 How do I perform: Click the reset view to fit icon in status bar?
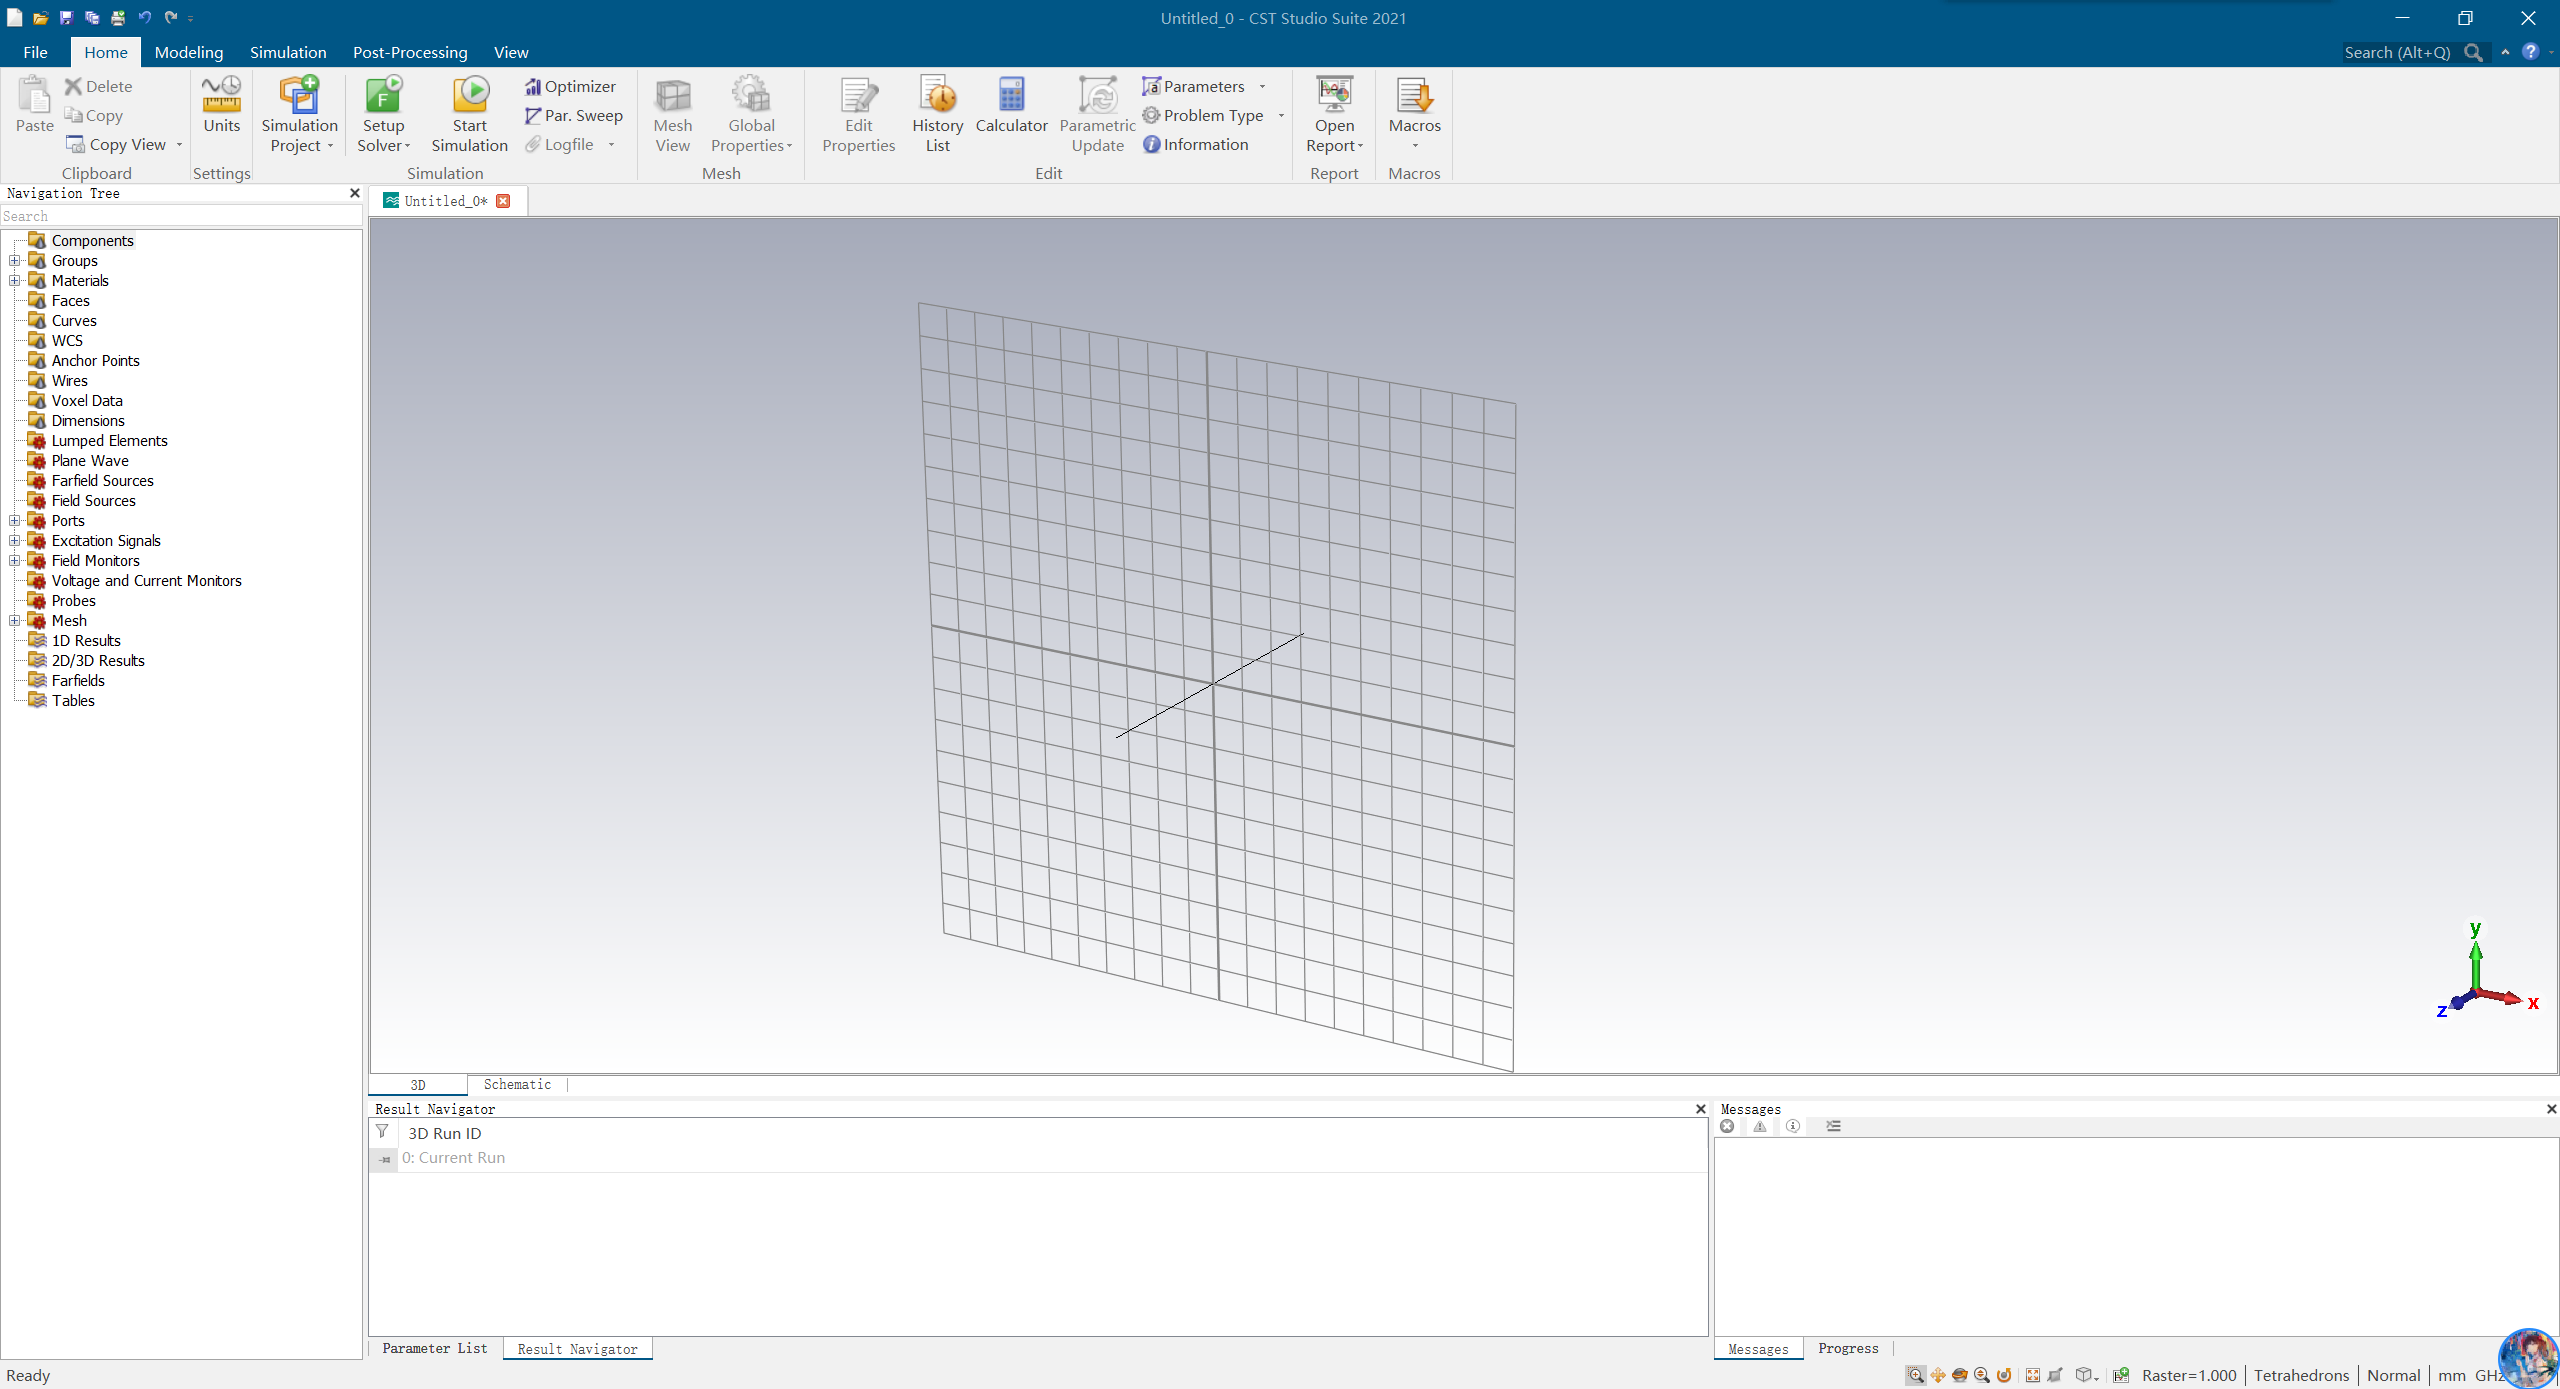click(2033, 1375)
